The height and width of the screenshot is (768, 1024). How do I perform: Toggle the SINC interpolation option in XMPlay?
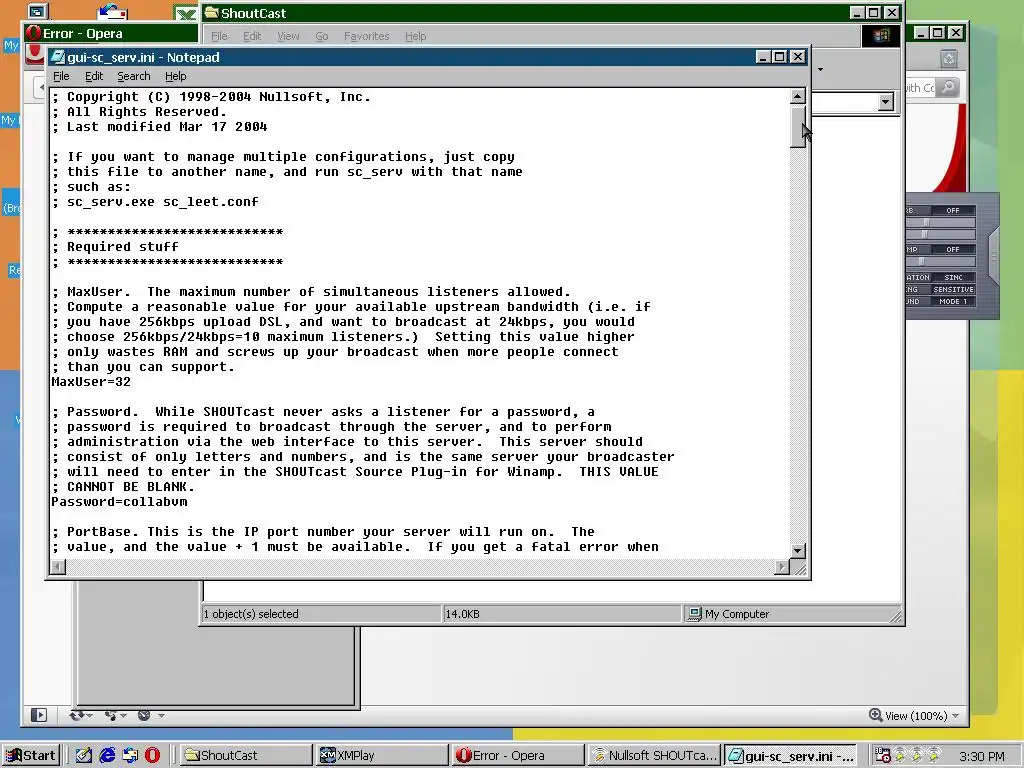[953, 278]
